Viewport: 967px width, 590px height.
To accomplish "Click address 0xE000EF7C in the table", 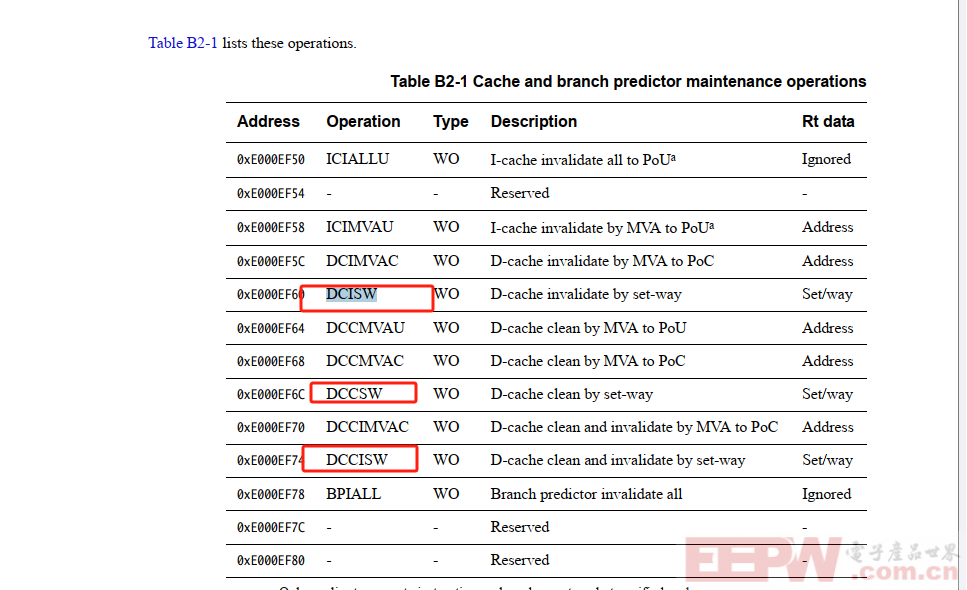I will point(271,528).
